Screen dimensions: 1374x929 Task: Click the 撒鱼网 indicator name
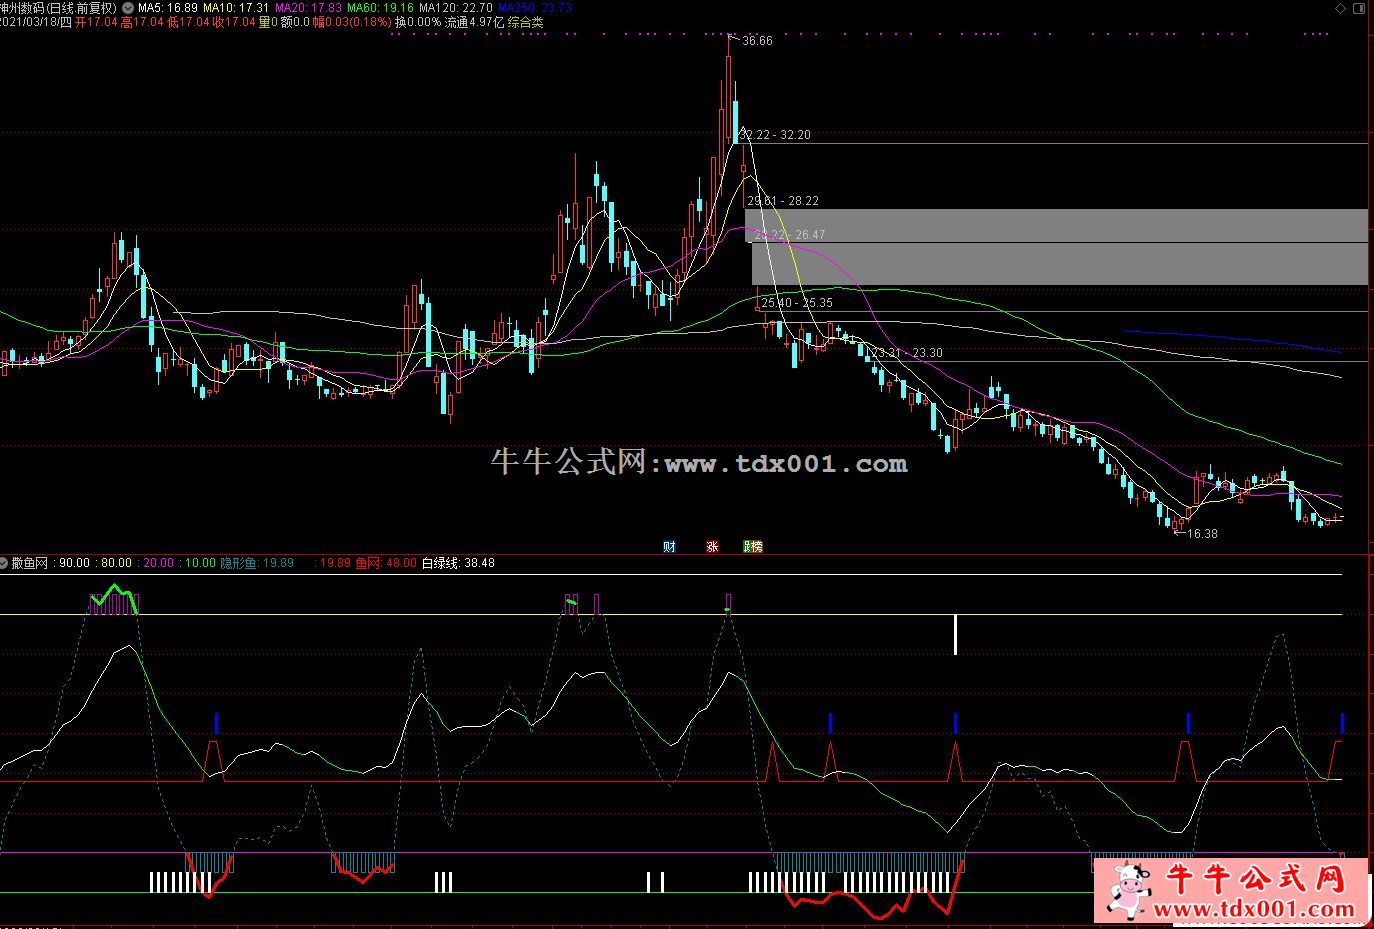[30, 563]
